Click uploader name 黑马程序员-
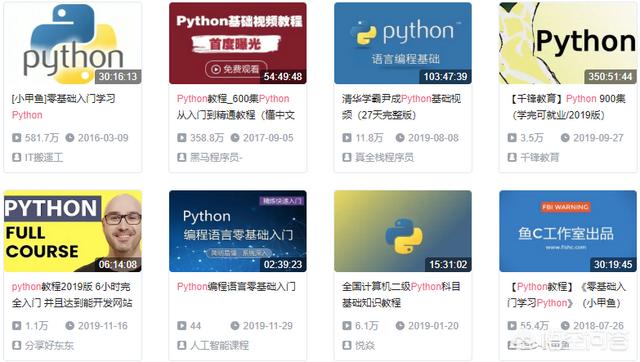The image size is (640, 362). pos(216,157)
